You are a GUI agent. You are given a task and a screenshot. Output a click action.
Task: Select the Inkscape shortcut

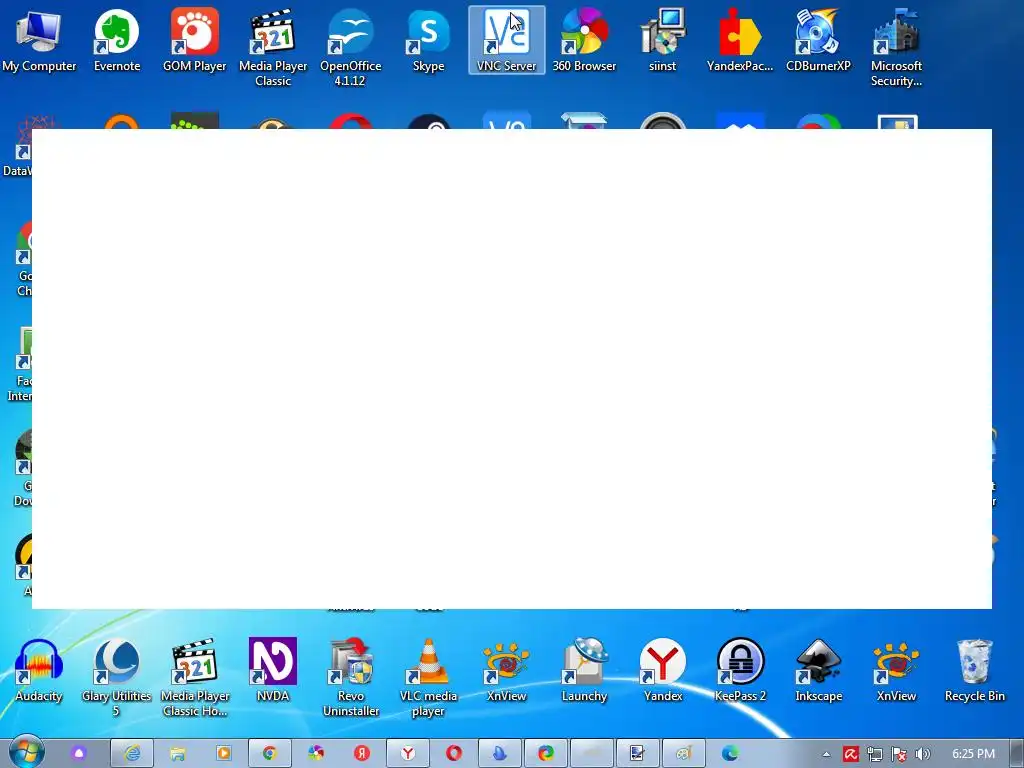[818, 671]
